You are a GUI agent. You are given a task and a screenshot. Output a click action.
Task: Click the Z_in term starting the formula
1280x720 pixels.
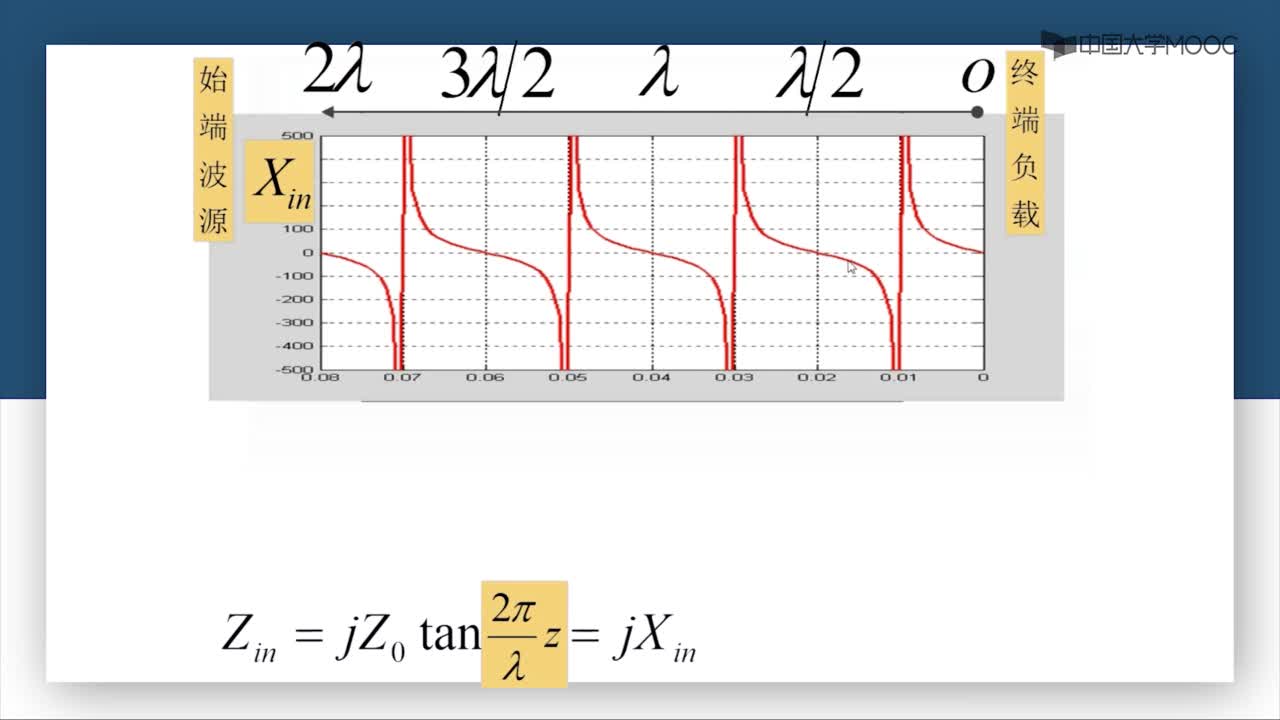tap(249, 637)
